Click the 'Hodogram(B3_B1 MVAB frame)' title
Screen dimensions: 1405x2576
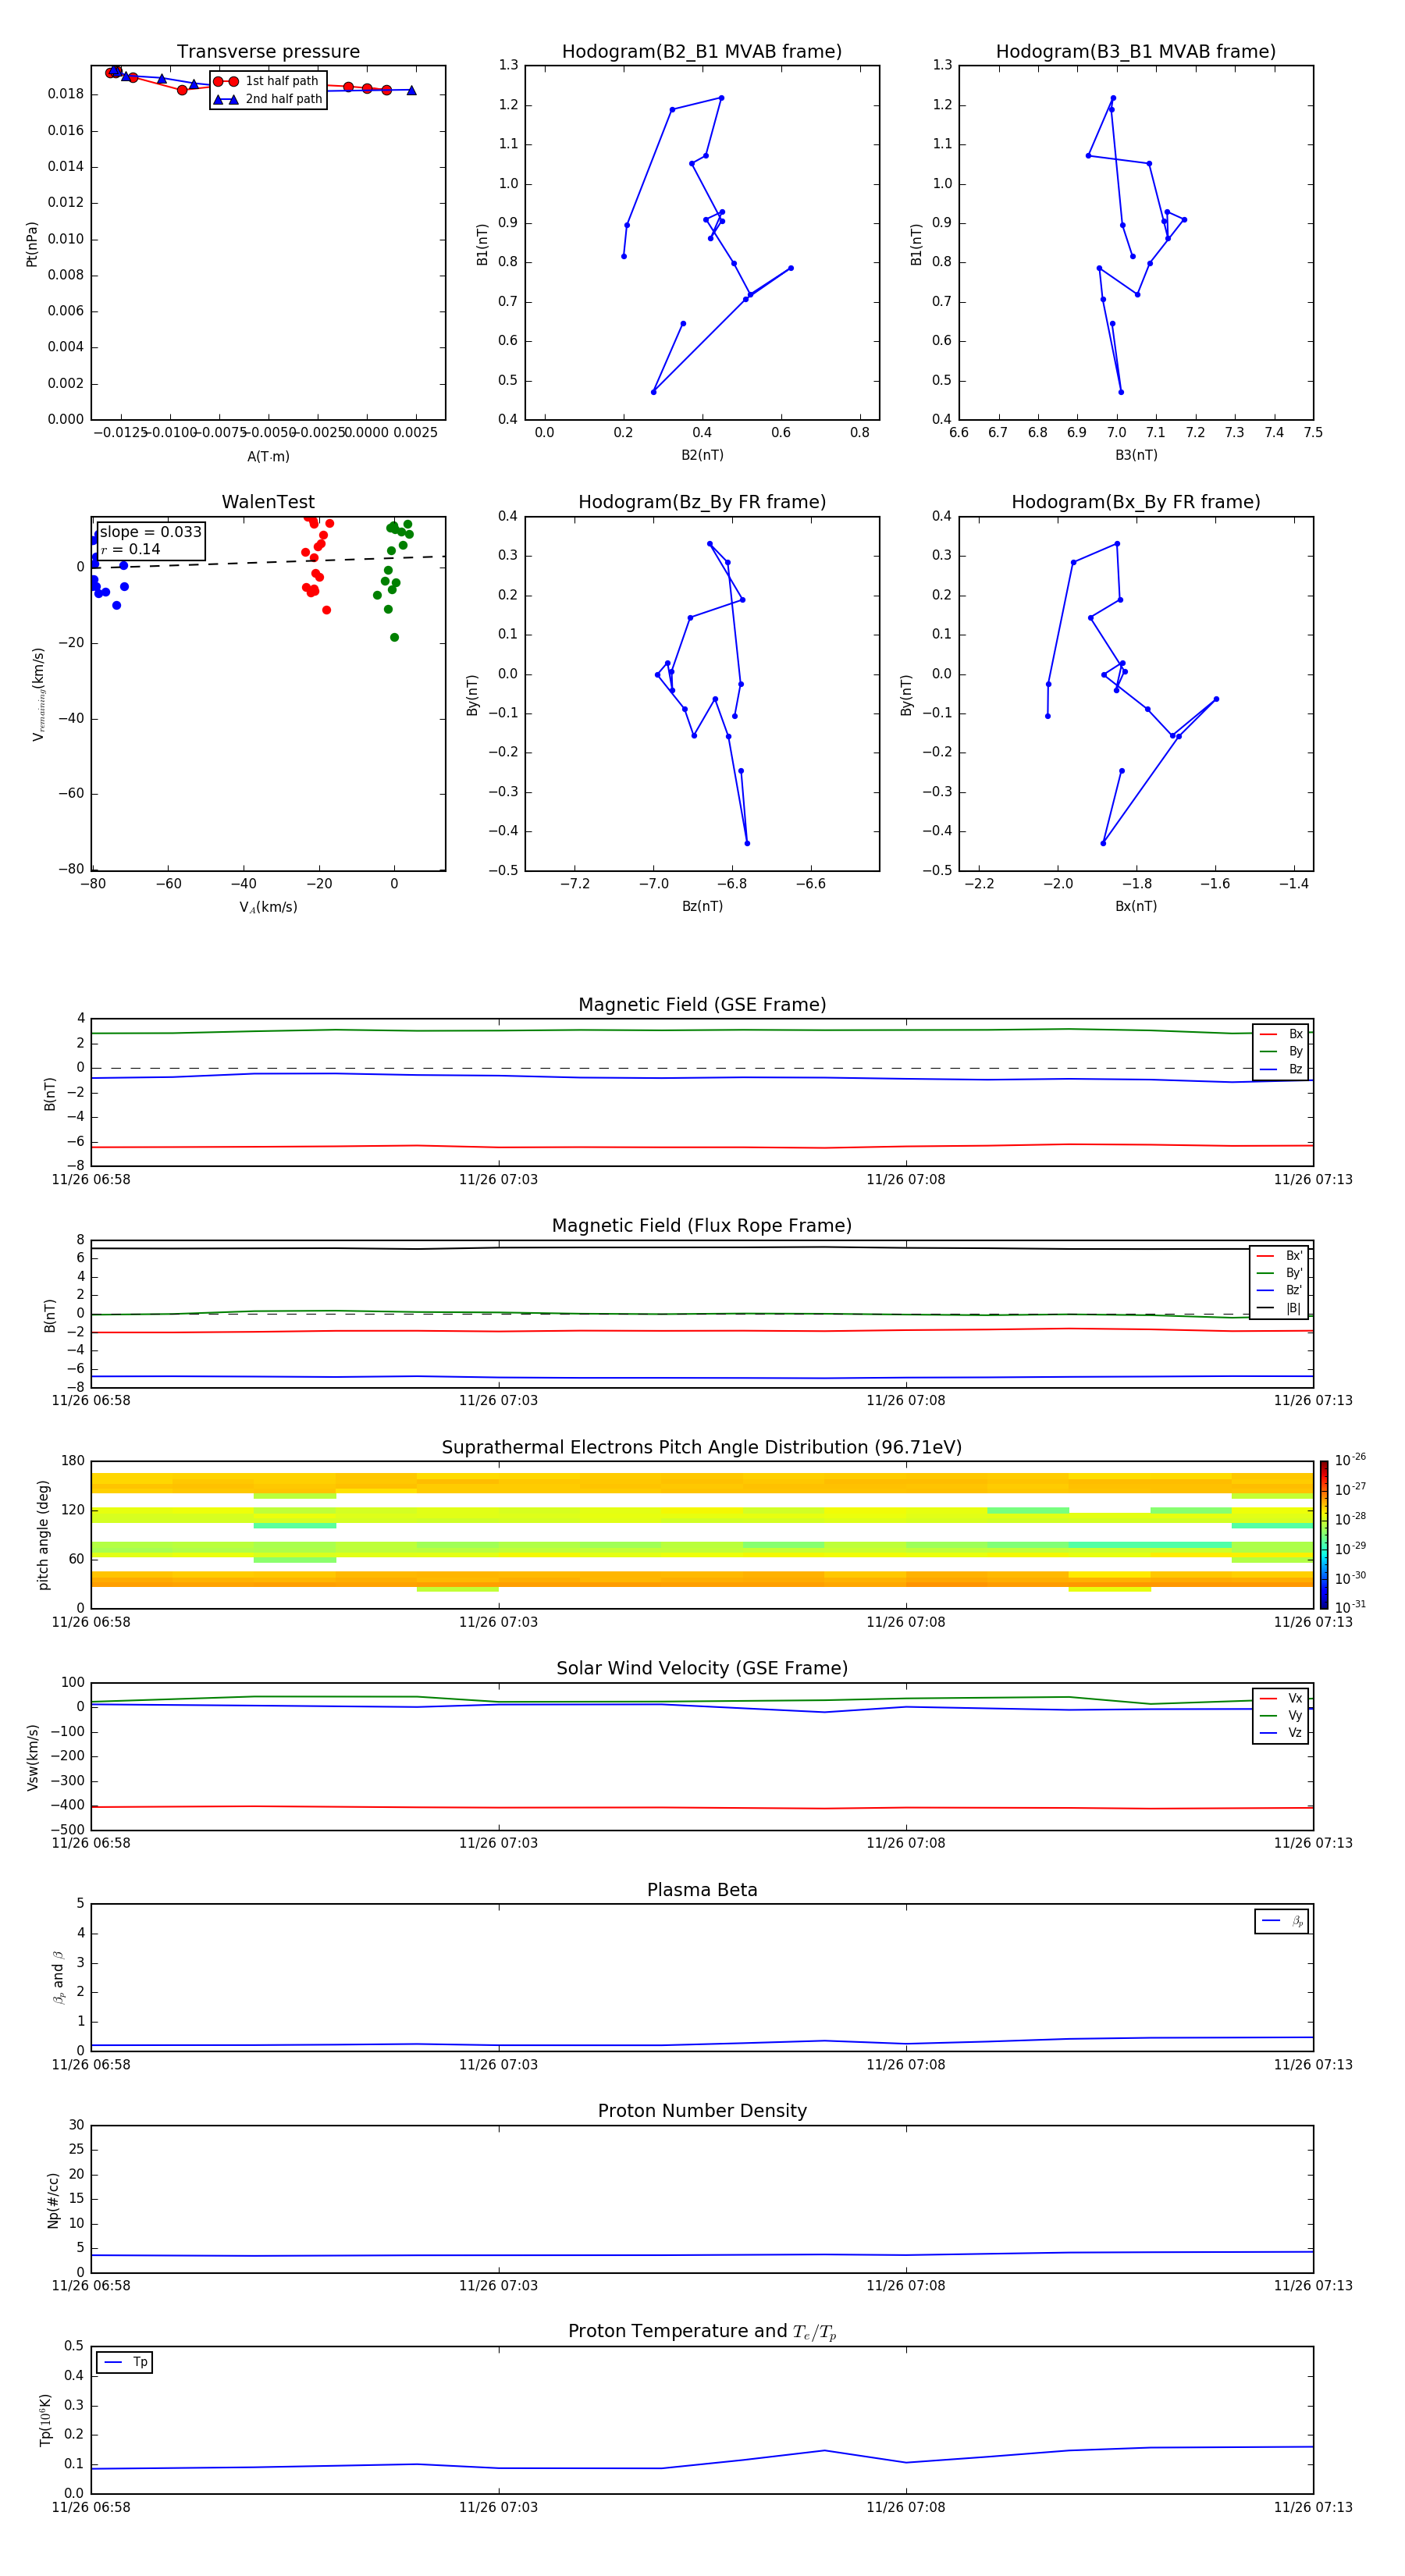1136,52
